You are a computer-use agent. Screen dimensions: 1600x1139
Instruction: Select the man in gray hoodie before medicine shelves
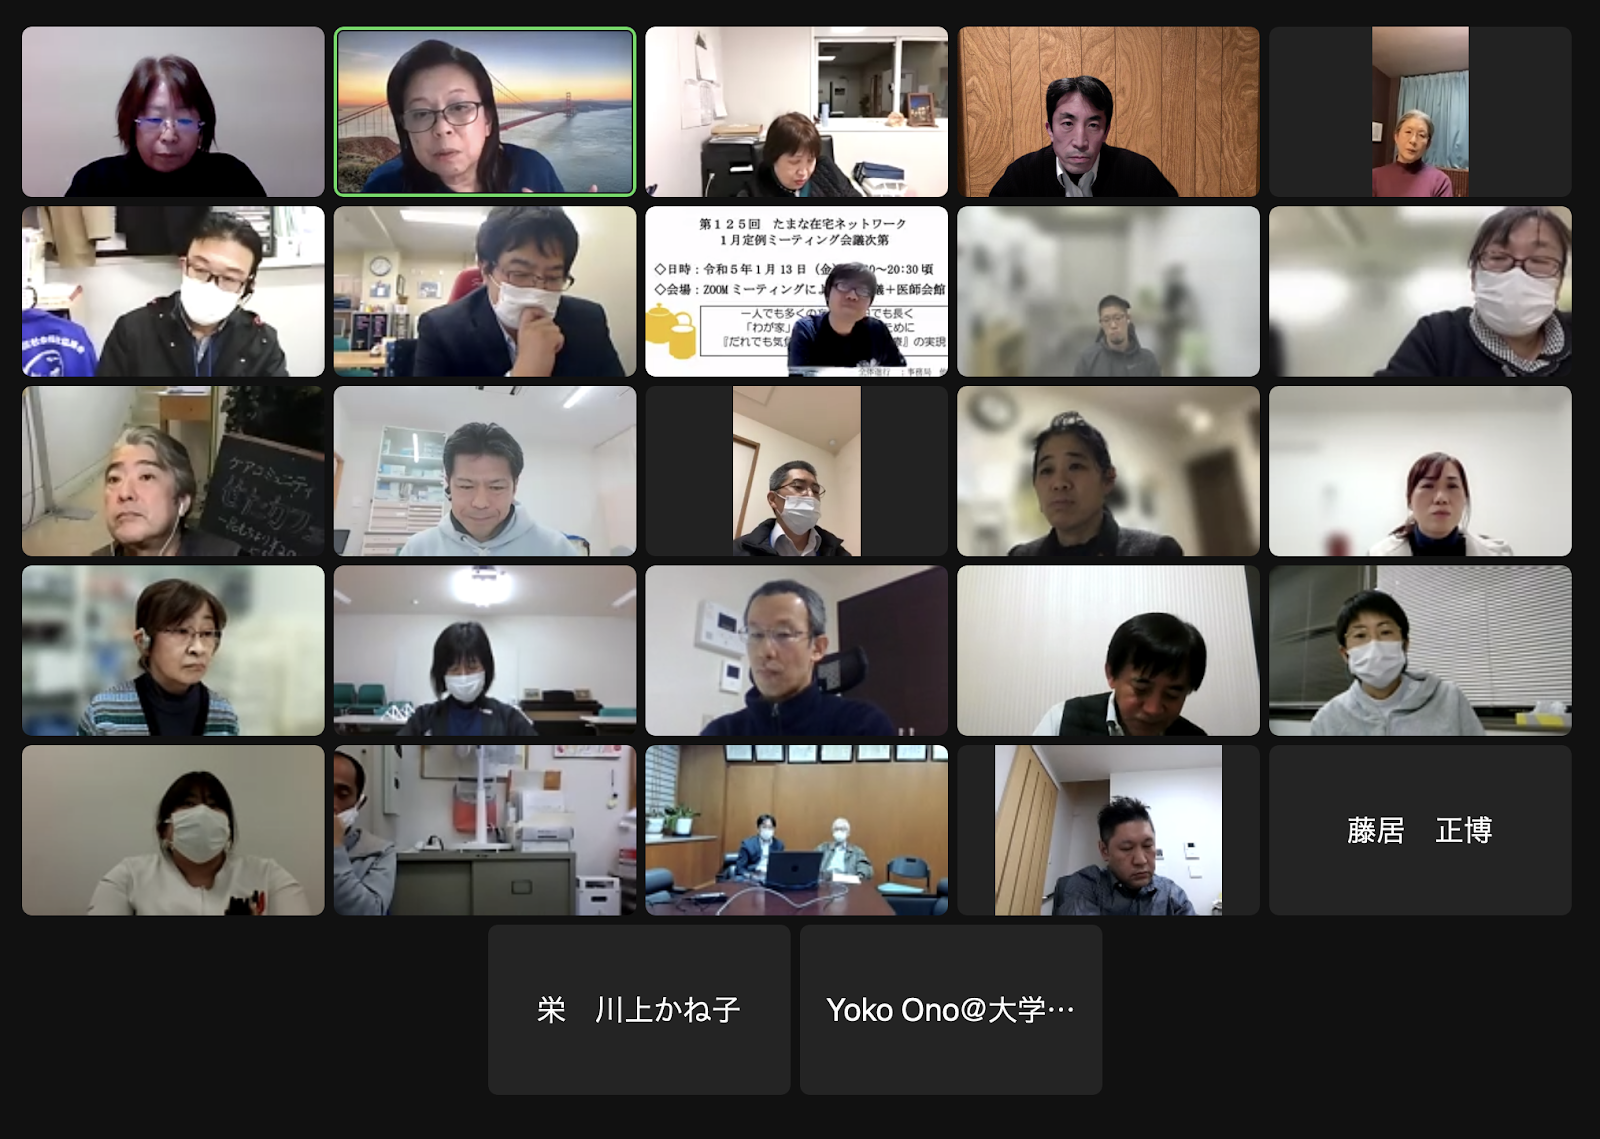[485, 471]
